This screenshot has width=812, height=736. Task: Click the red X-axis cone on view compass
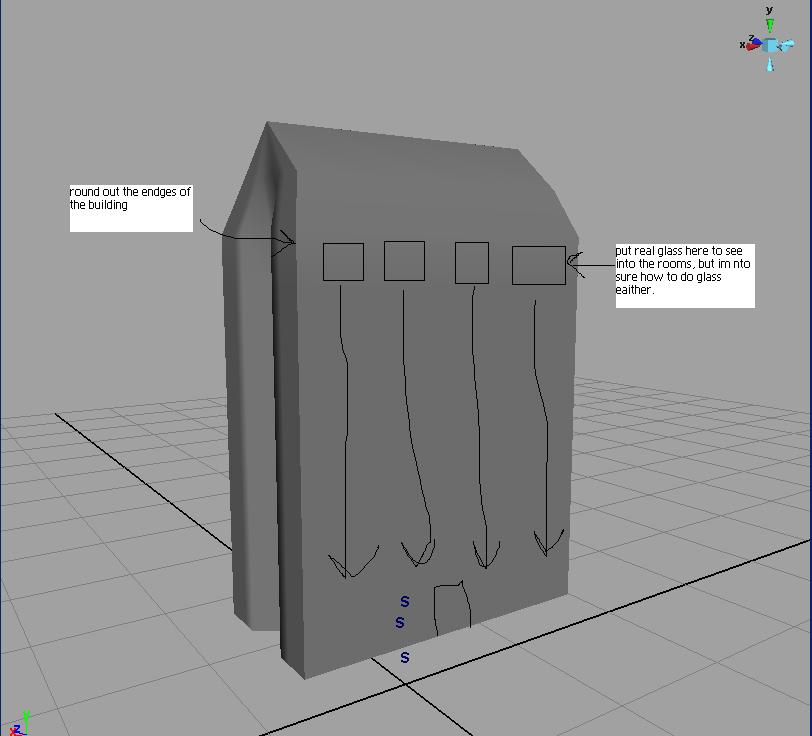tap(753, 47)
